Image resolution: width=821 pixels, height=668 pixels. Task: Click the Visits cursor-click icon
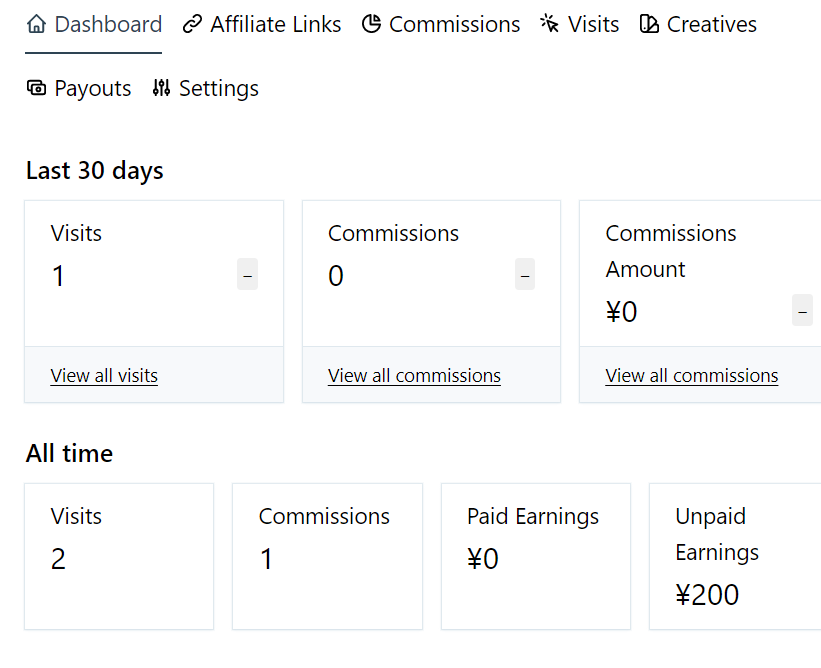[x=550, y=24]
